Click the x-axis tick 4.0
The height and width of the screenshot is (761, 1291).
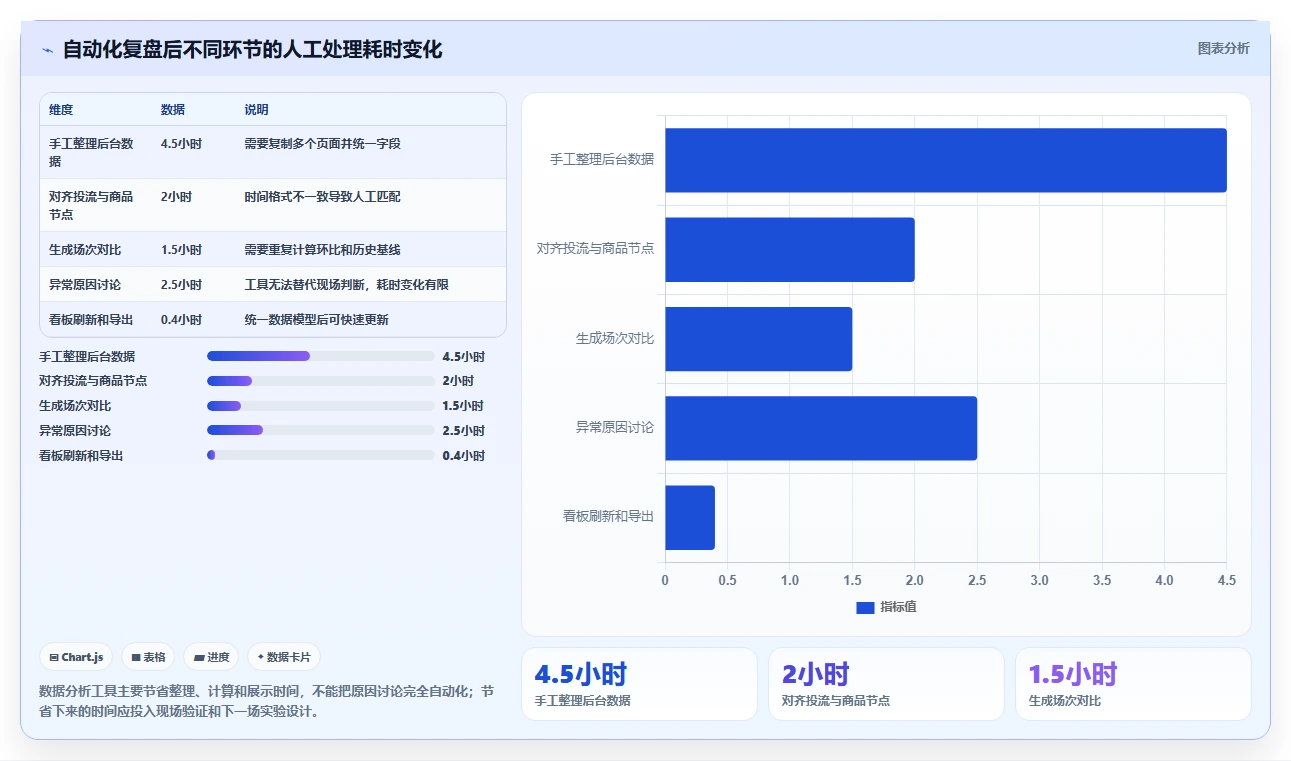coord(1164,580)
